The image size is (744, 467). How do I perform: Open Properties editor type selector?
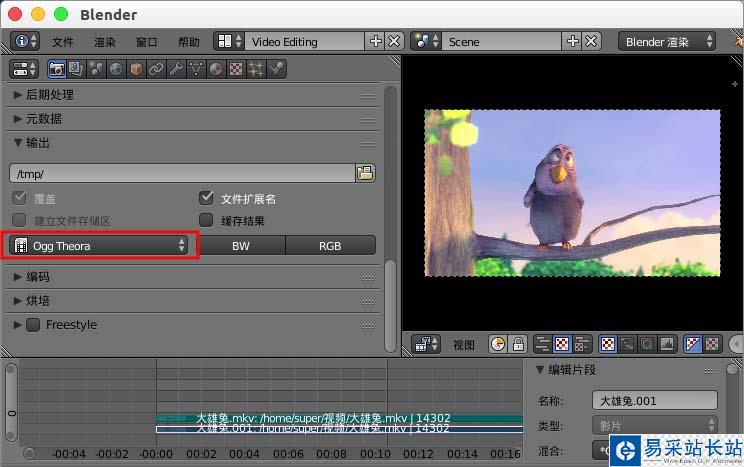click(x=23, y=69)
